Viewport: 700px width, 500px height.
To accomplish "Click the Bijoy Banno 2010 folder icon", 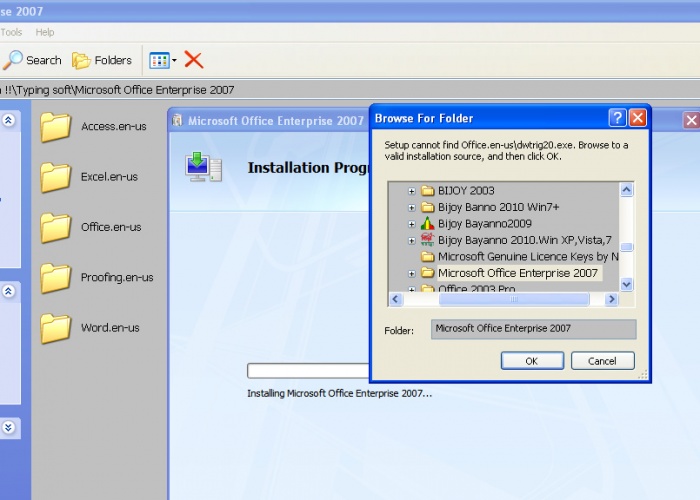I will (x=428, y=208).
